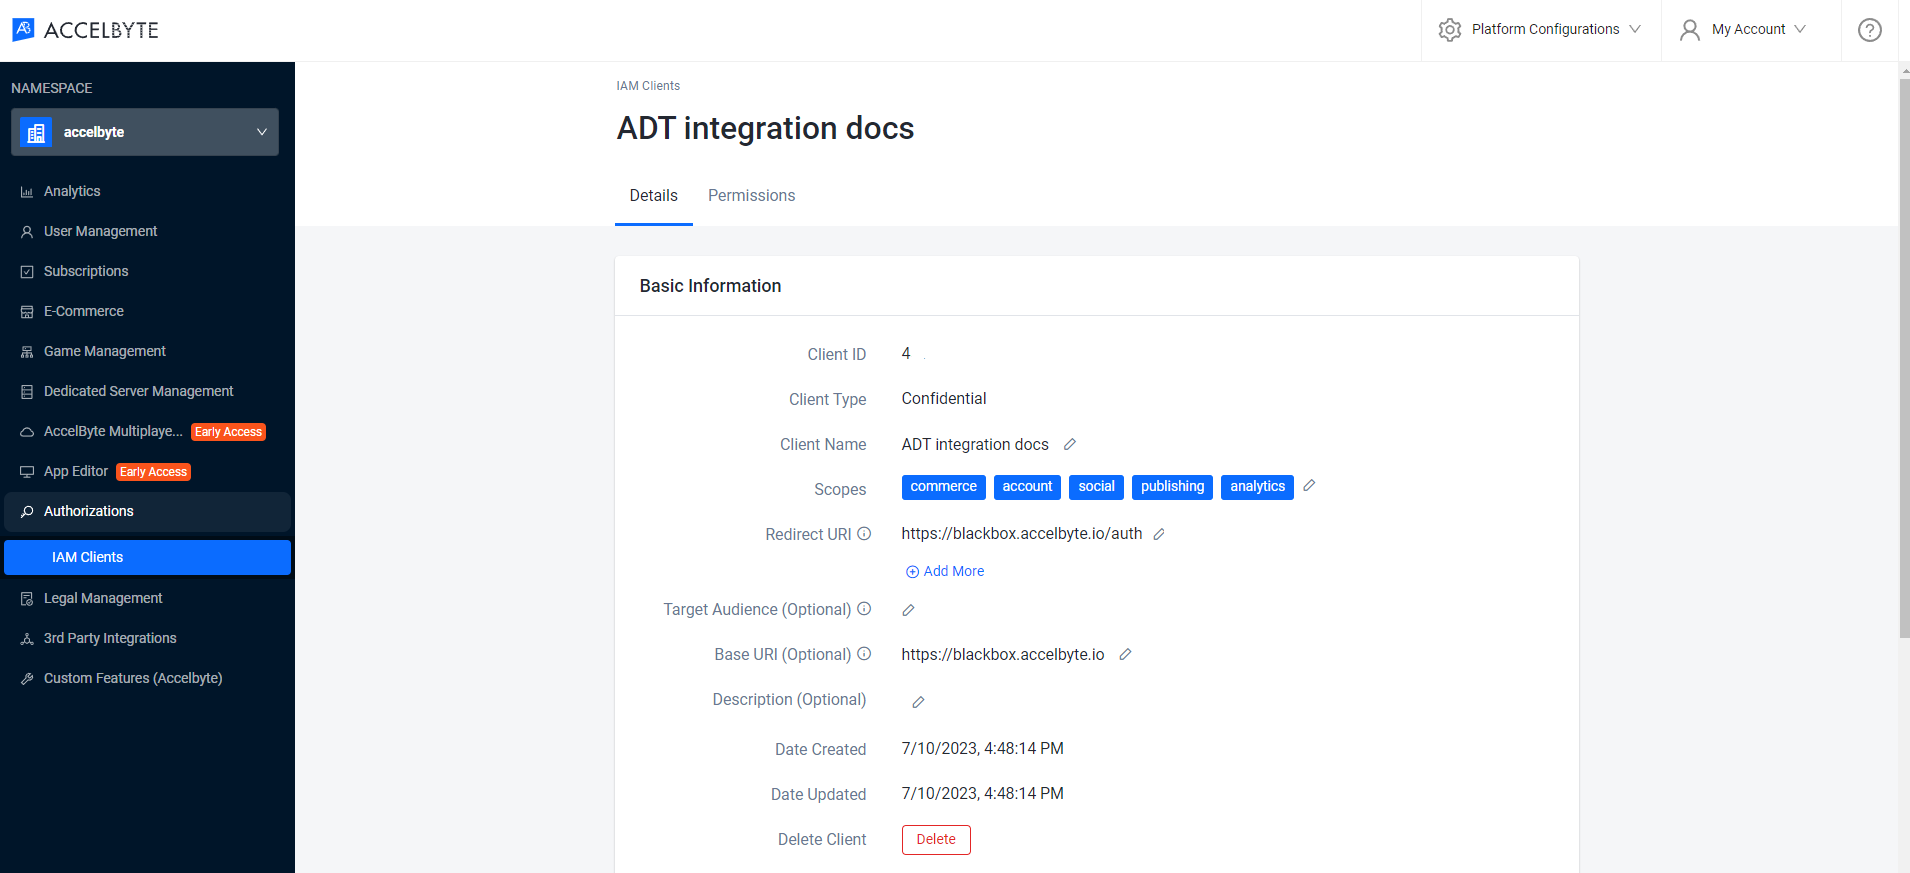This screenshot has width=1910, height=873.
Task: Select the Details tab
Action: click(653, 196)
